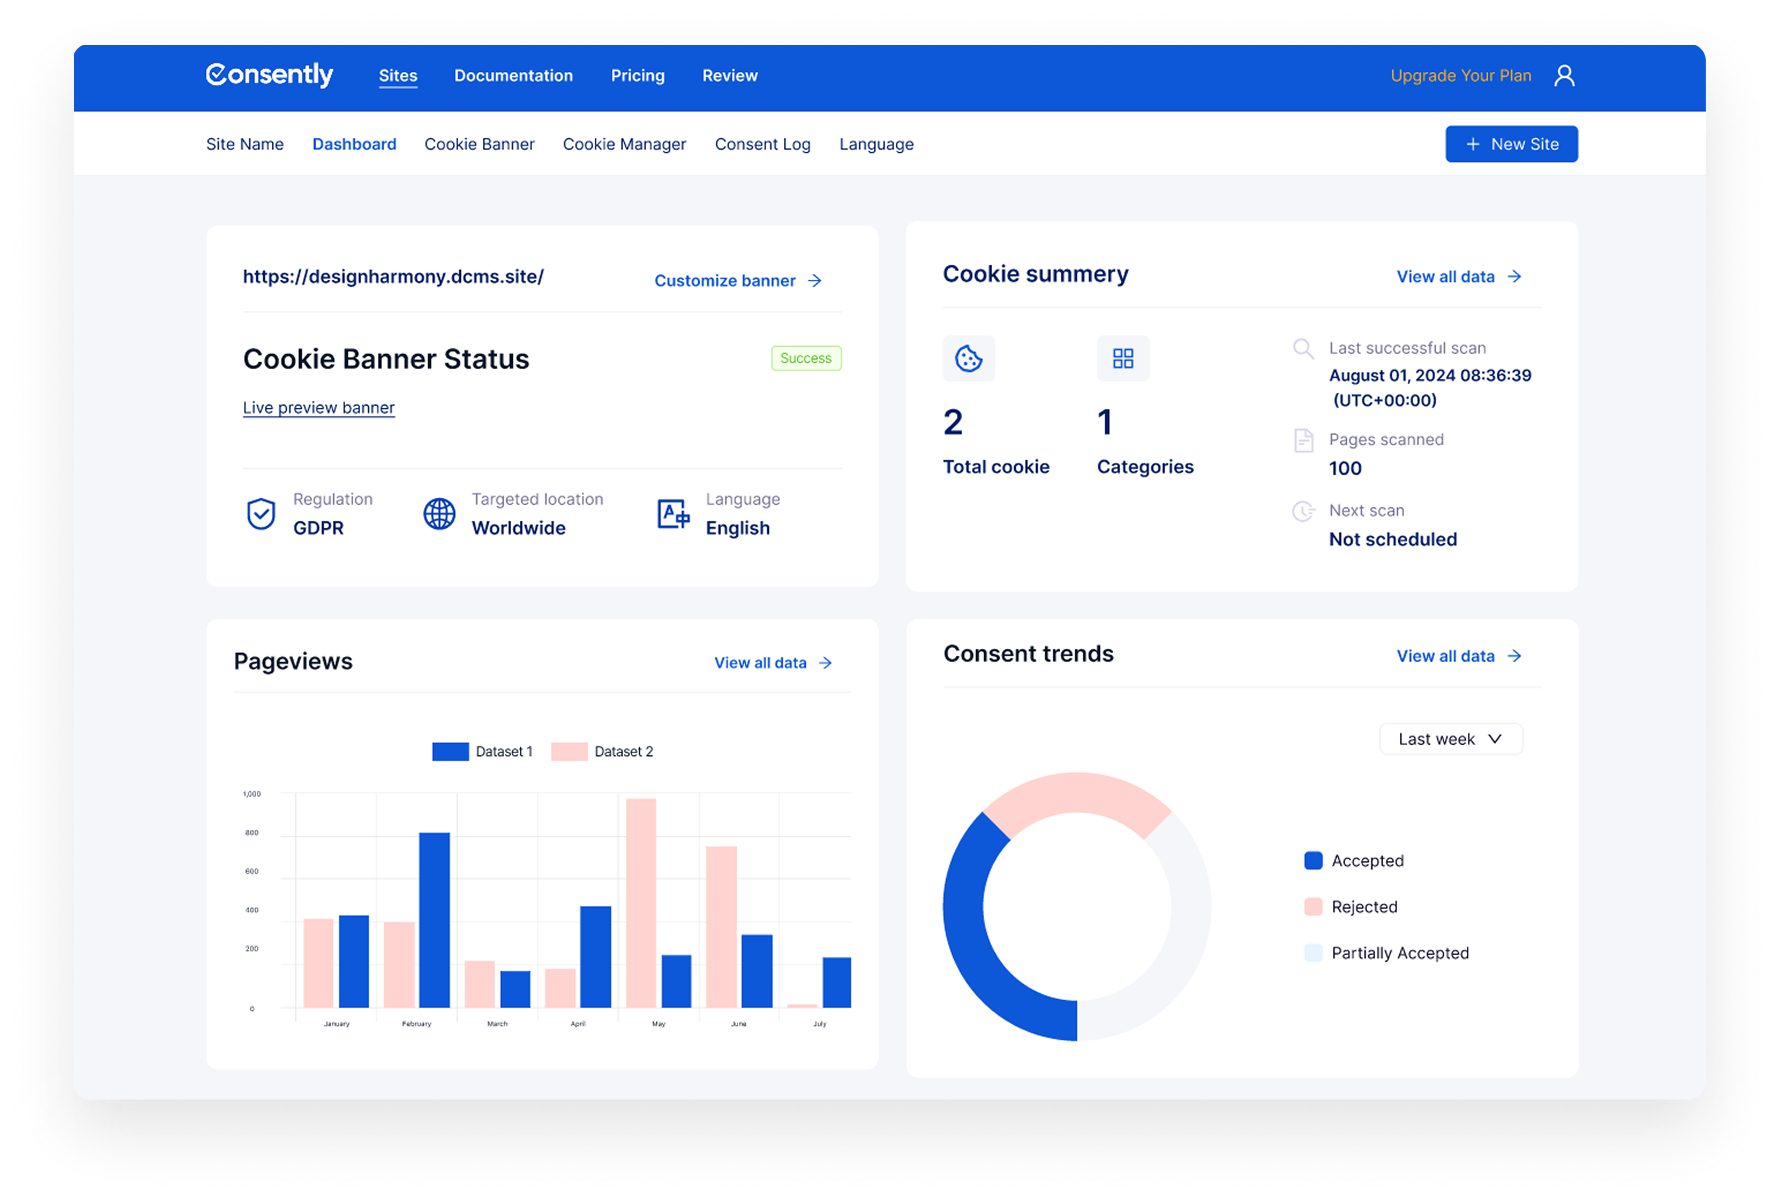Click the Last successful scan magnifier icon
Viewport: 1779px width, 1202px height.
pyautogui.click(x=1303, y=349)
